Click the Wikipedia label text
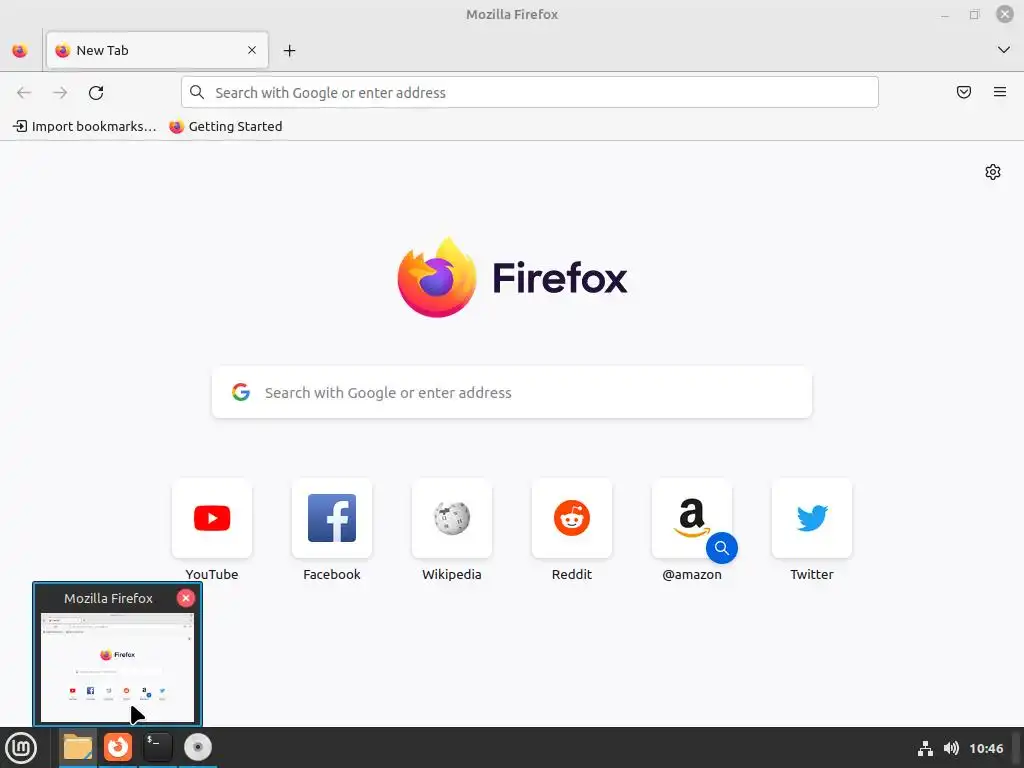Screen dimensions: 1024x768 [x=452, y=574]
